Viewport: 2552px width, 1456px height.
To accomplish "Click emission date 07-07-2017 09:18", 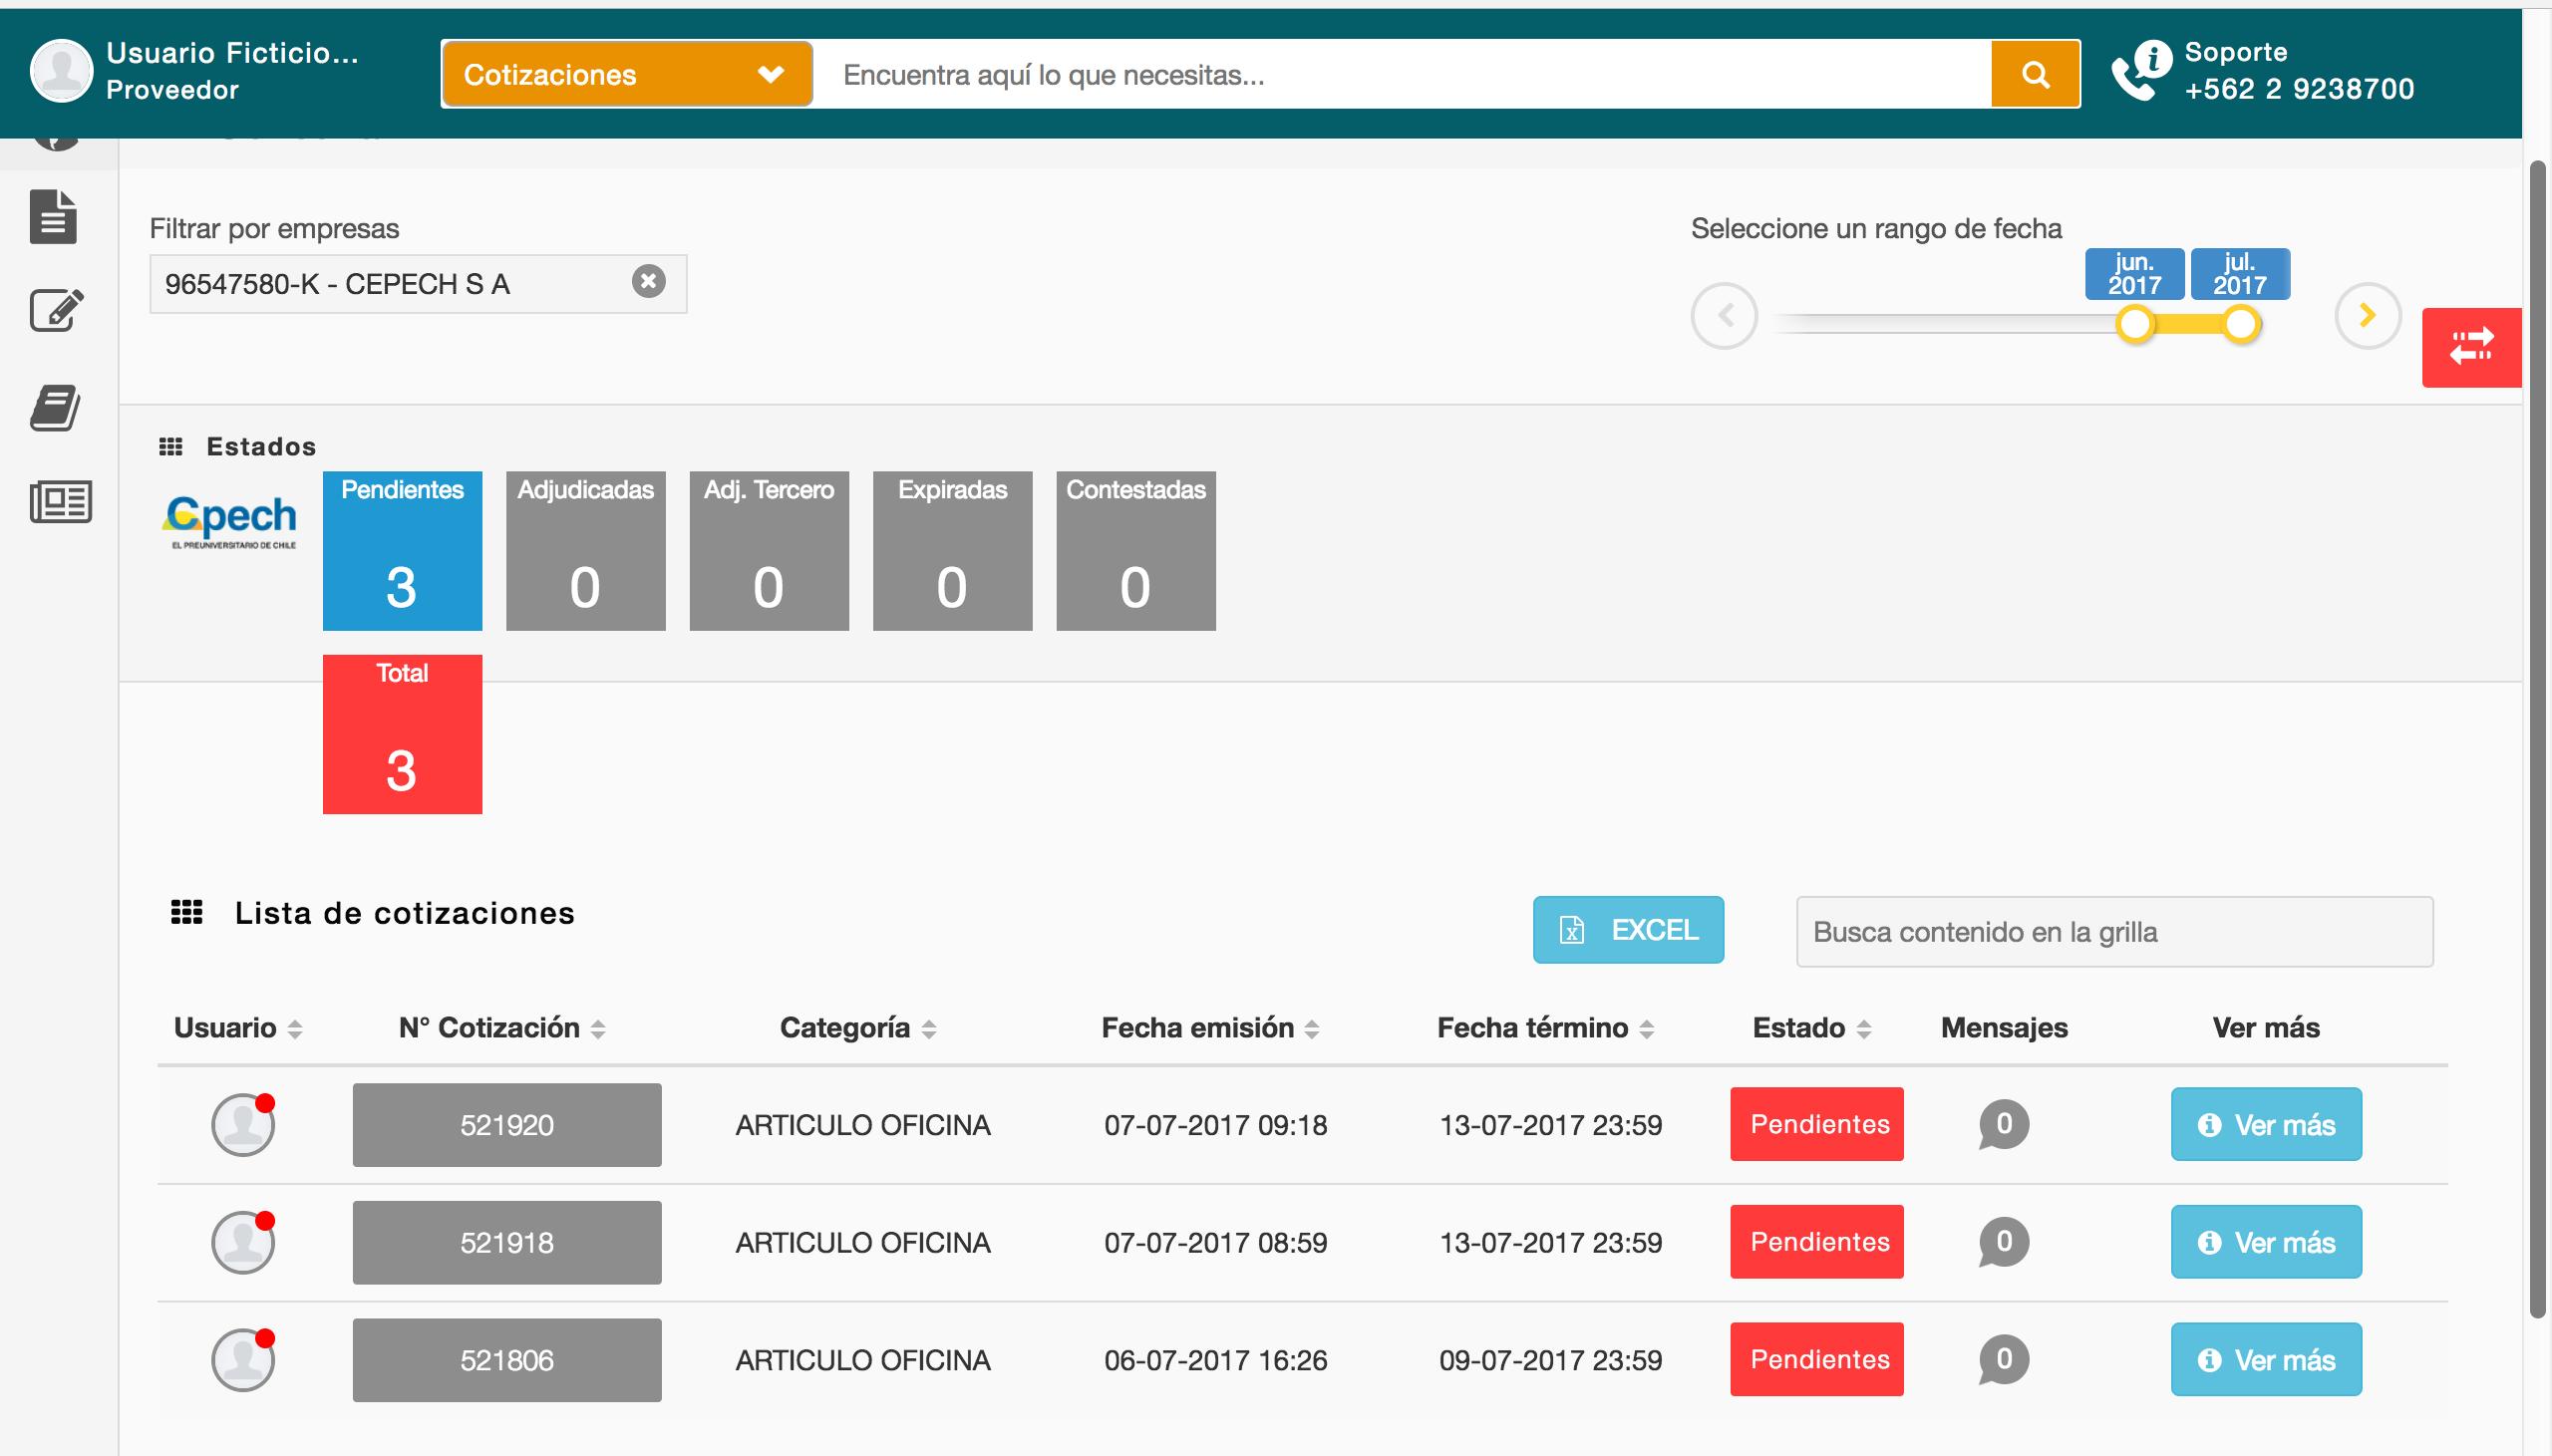I will point(1215,1125).
